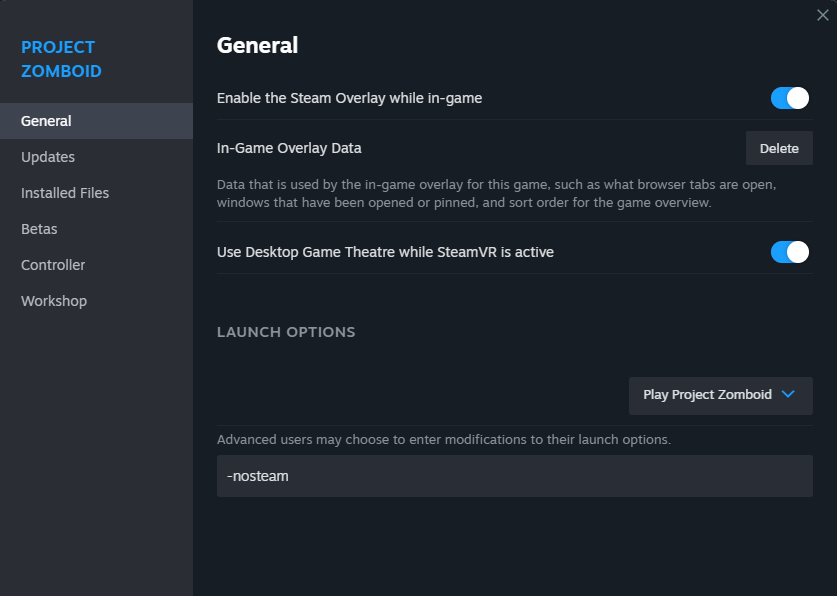837x596 pixels.
Task: Click the PROJECT ZOMBOID game title
Action: pyautogui.click(x=61, y=59)
